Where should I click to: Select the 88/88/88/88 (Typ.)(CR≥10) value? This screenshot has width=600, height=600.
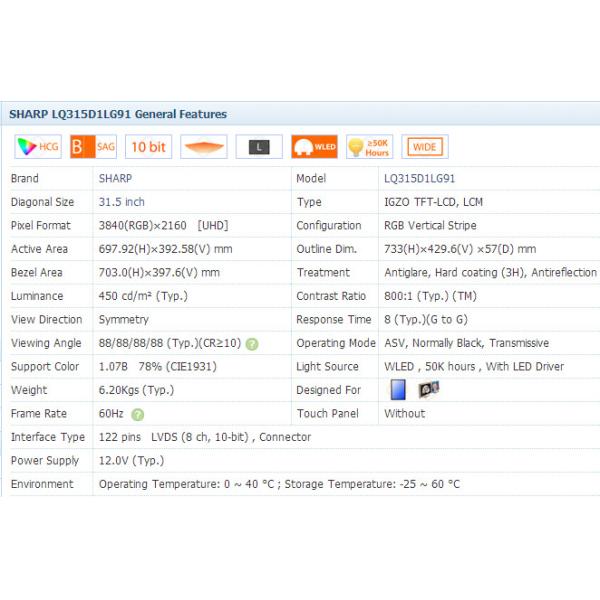[x=170, y=343]
